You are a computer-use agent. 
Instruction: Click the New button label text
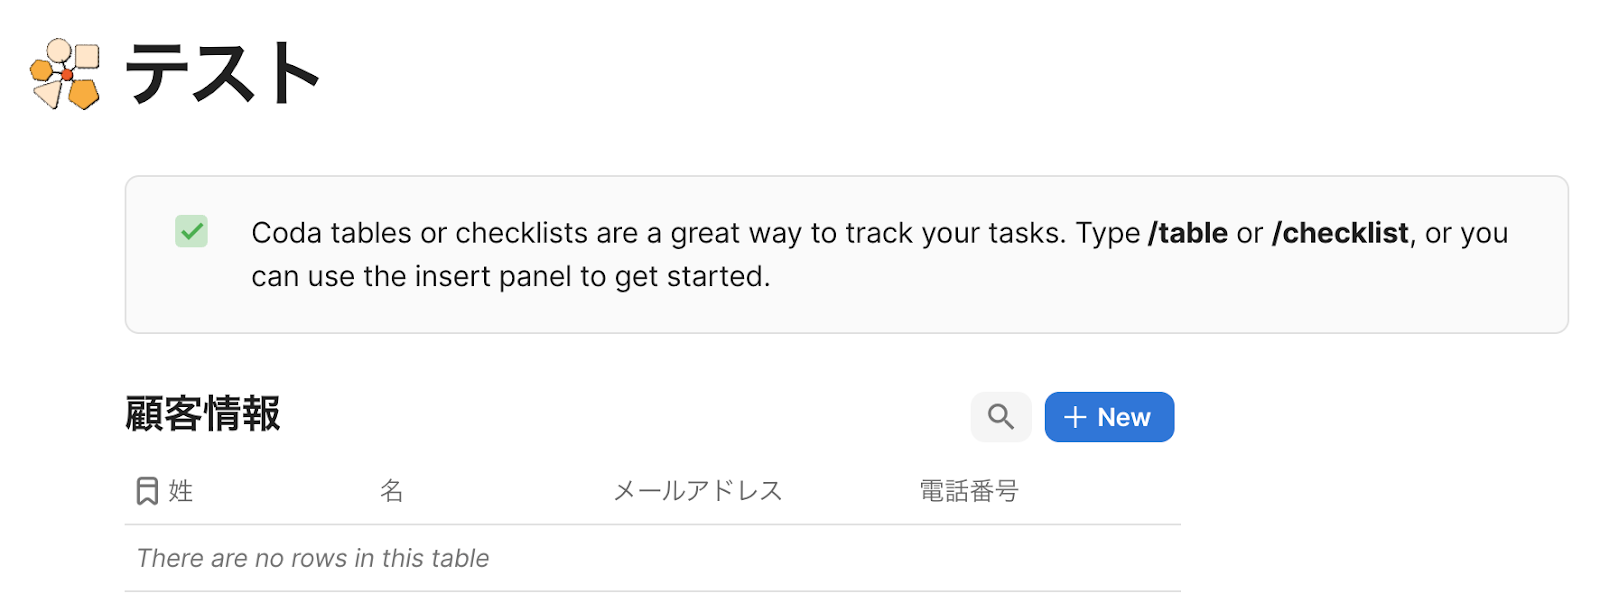coord(1123,417)
